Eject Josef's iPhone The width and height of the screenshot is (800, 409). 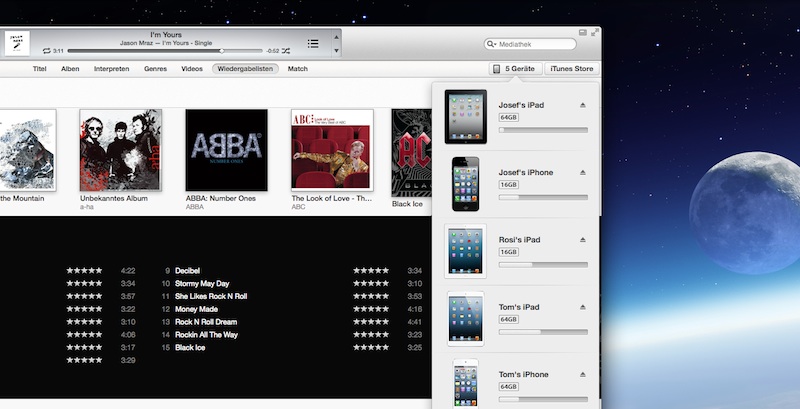pyautogui.click(x=583, y=172)
